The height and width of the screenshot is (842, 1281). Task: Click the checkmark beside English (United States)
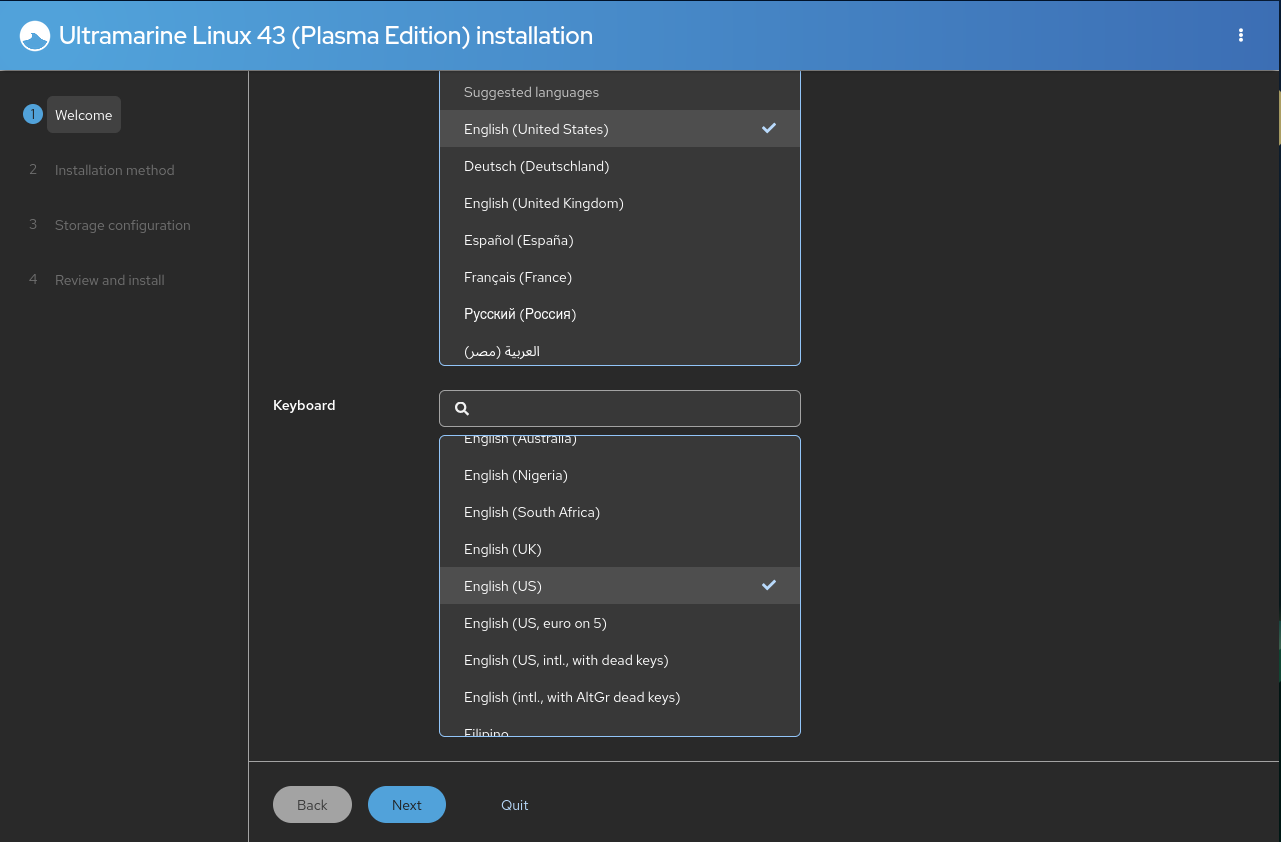[x=768, y=128]
